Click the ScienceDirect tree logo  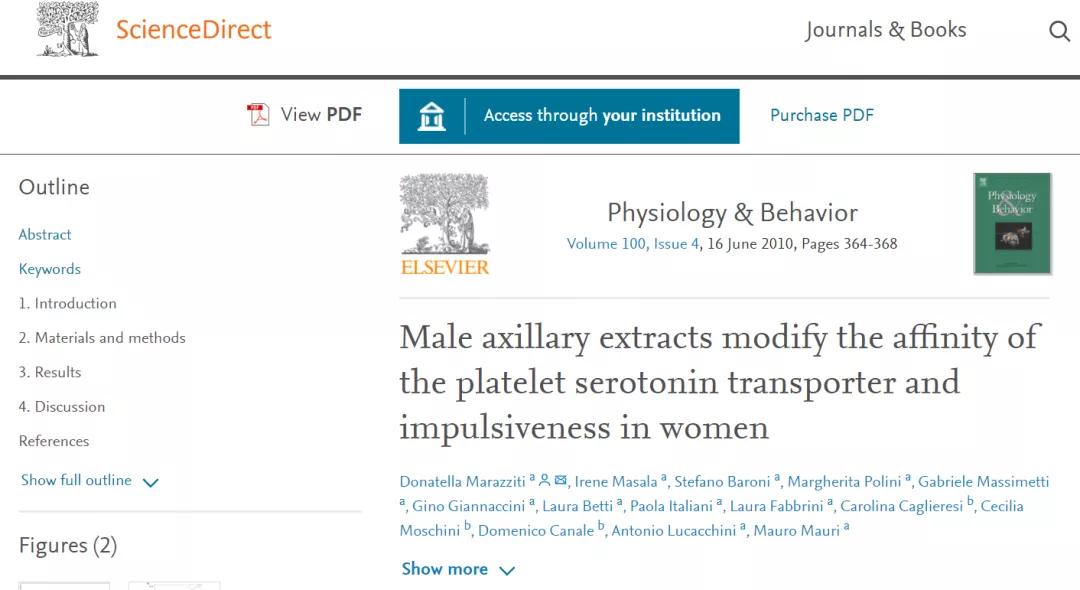click(x=68, y=30)
